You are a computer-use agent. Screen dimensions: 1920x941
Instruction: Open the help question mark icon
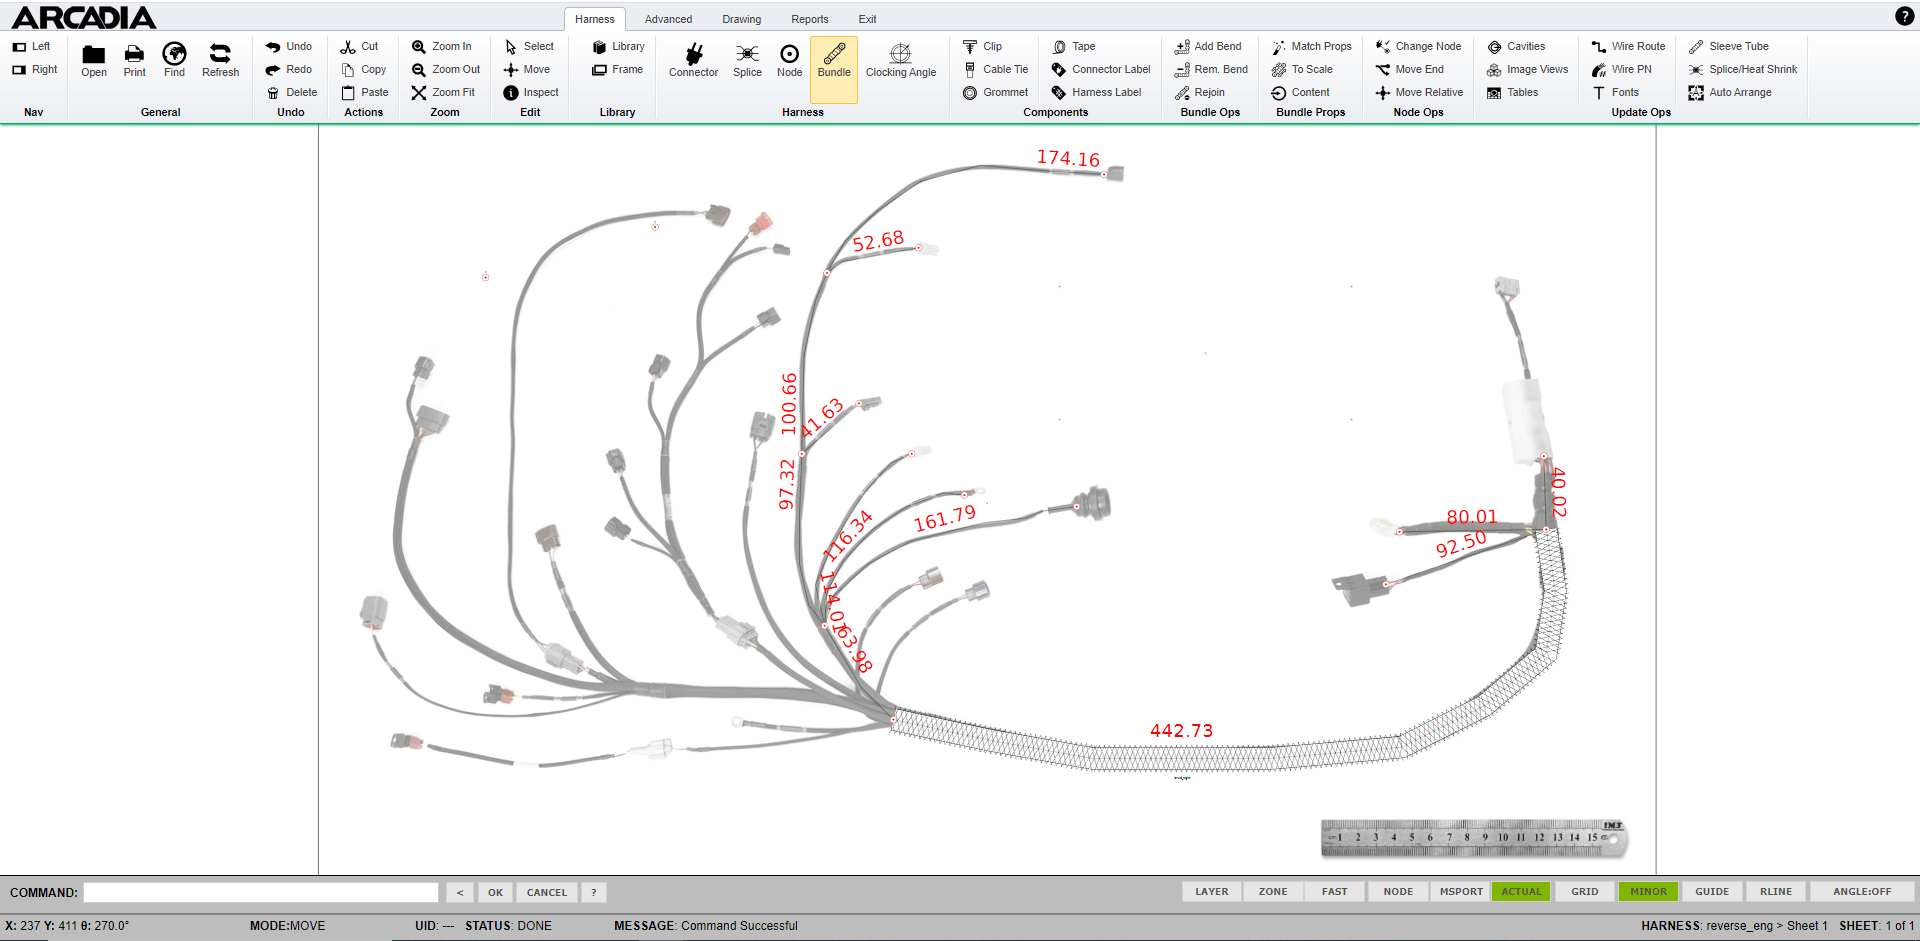[x=1904, y=16]
